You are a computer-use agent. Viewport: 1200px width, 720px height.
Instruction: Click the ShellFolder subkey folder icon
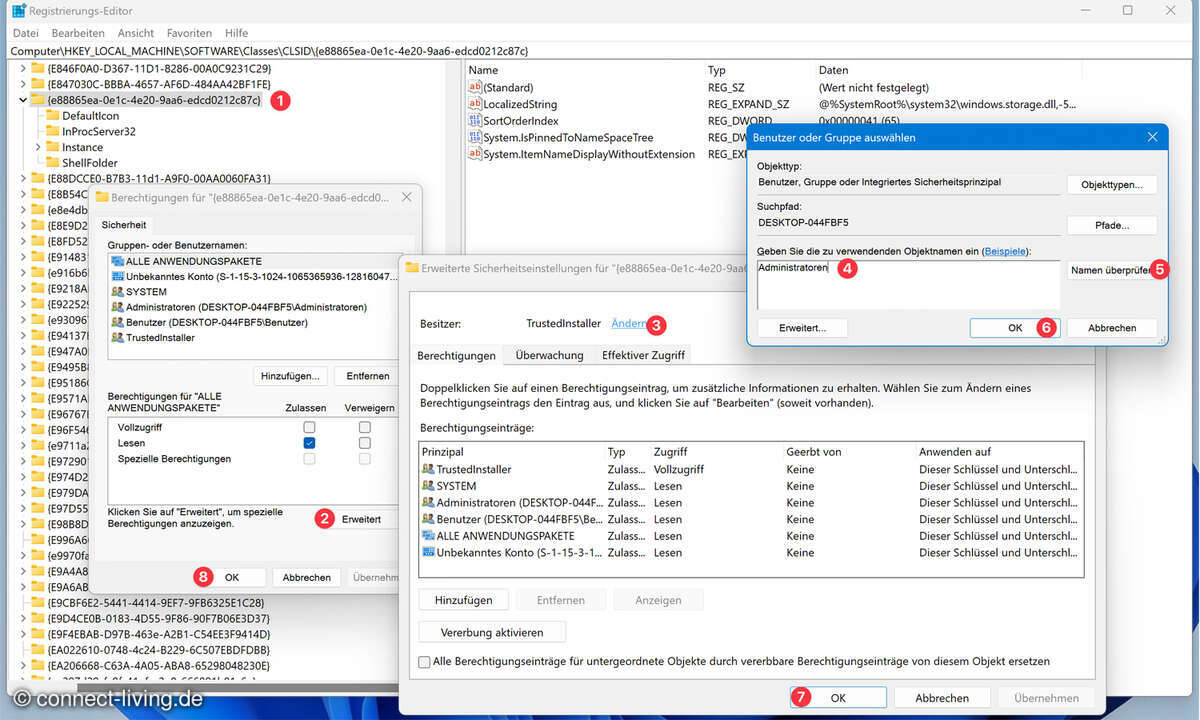pos(53,162)
